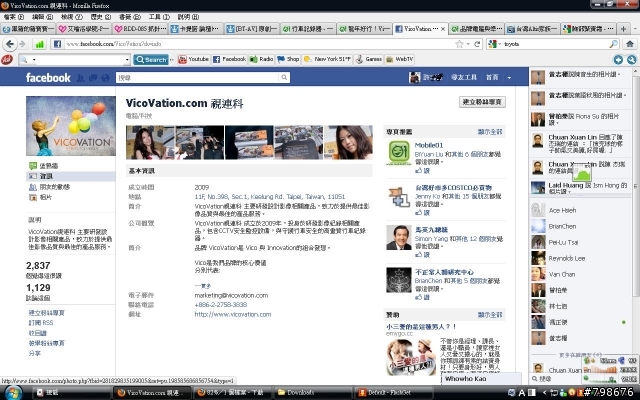This screenshot has width=640, height=400.
Task: Open the 編輯 (E) menu
Action: click(42, 17)
